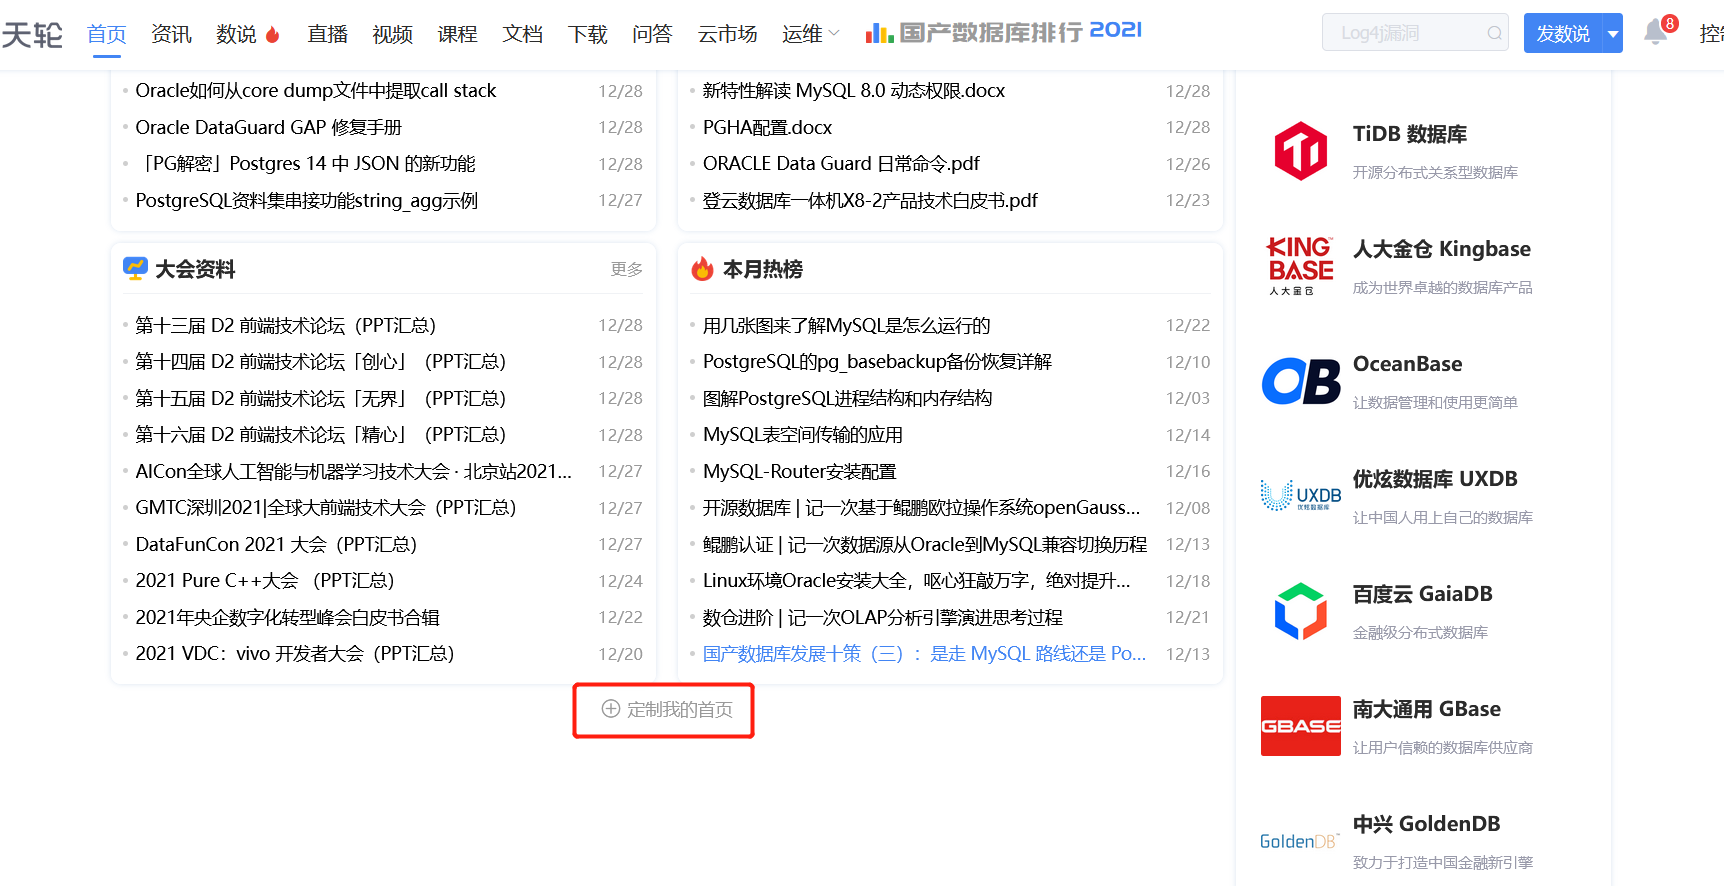Image resolution: width=1724 pixels, height=886 pixels.
Task: Go to the 首页 tab
Action: pos(107,34)
